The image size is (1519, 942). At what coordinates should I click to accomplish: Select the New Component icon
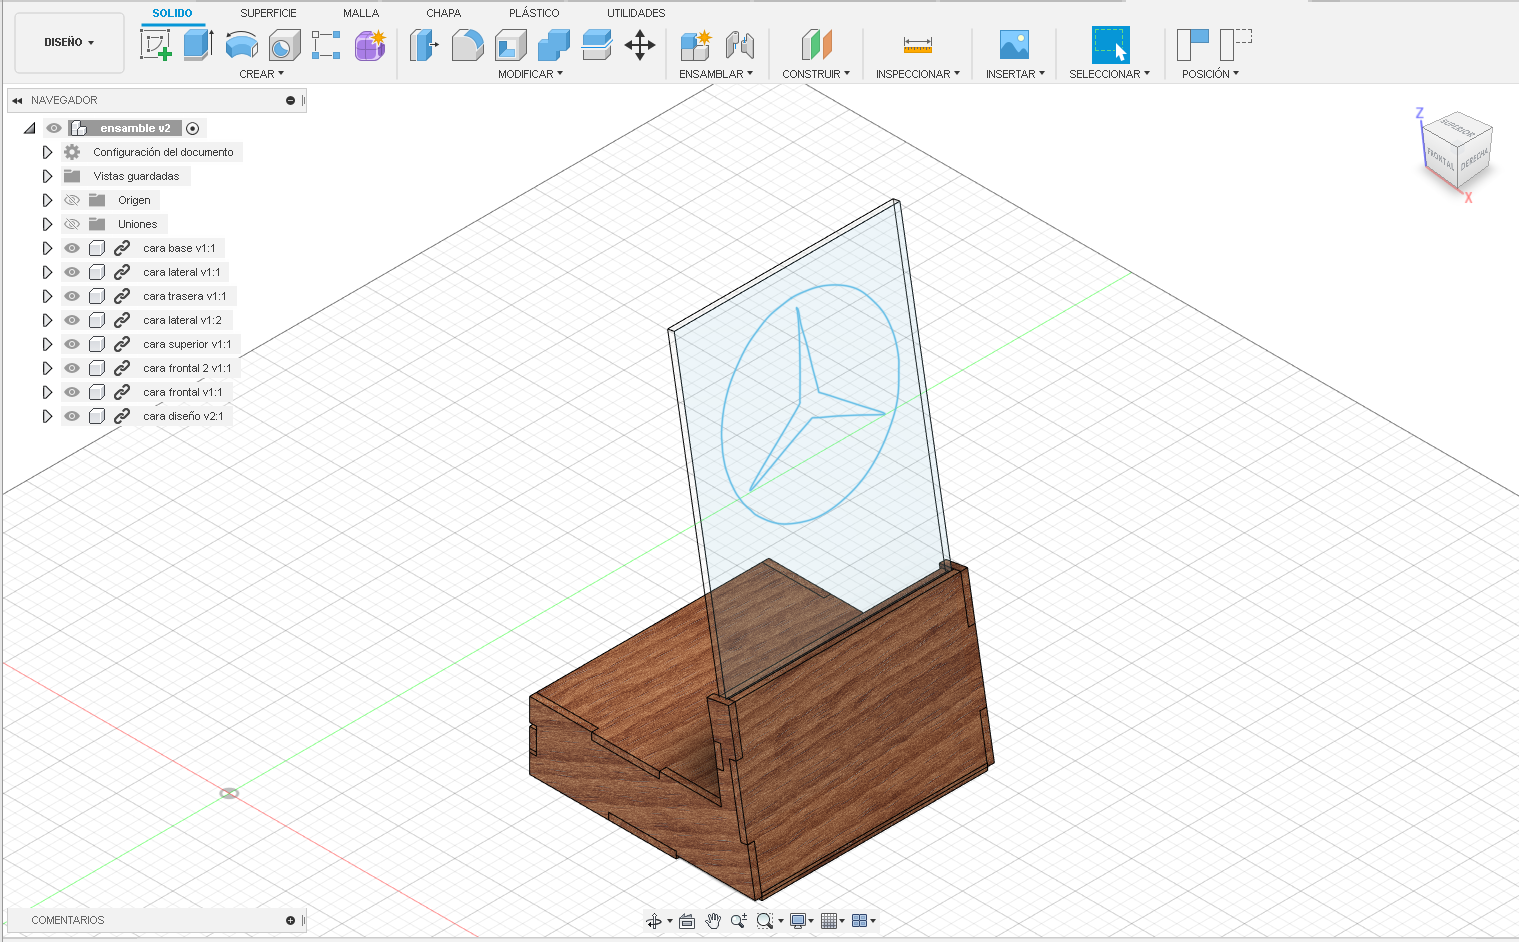coord(695,44)
